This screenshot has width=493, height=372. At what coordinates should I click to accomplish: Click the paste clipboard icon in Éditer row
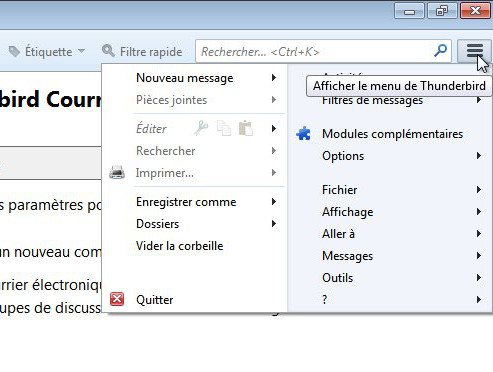[x=246, y=128]
